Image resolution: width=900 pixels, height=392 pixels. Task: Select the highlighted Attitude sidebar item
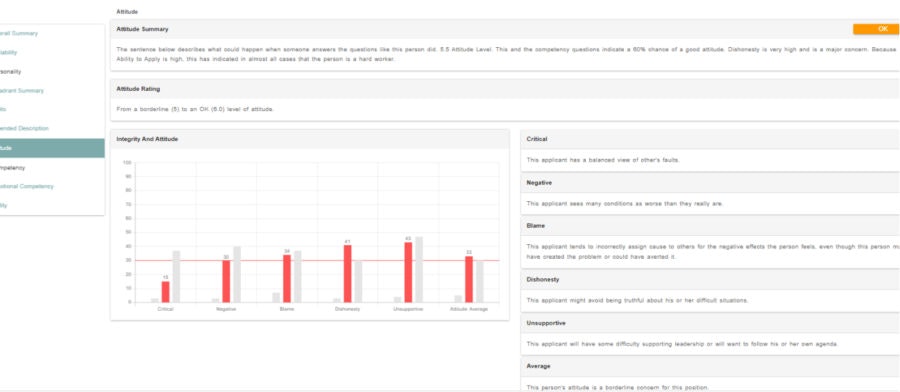(52, 148)
